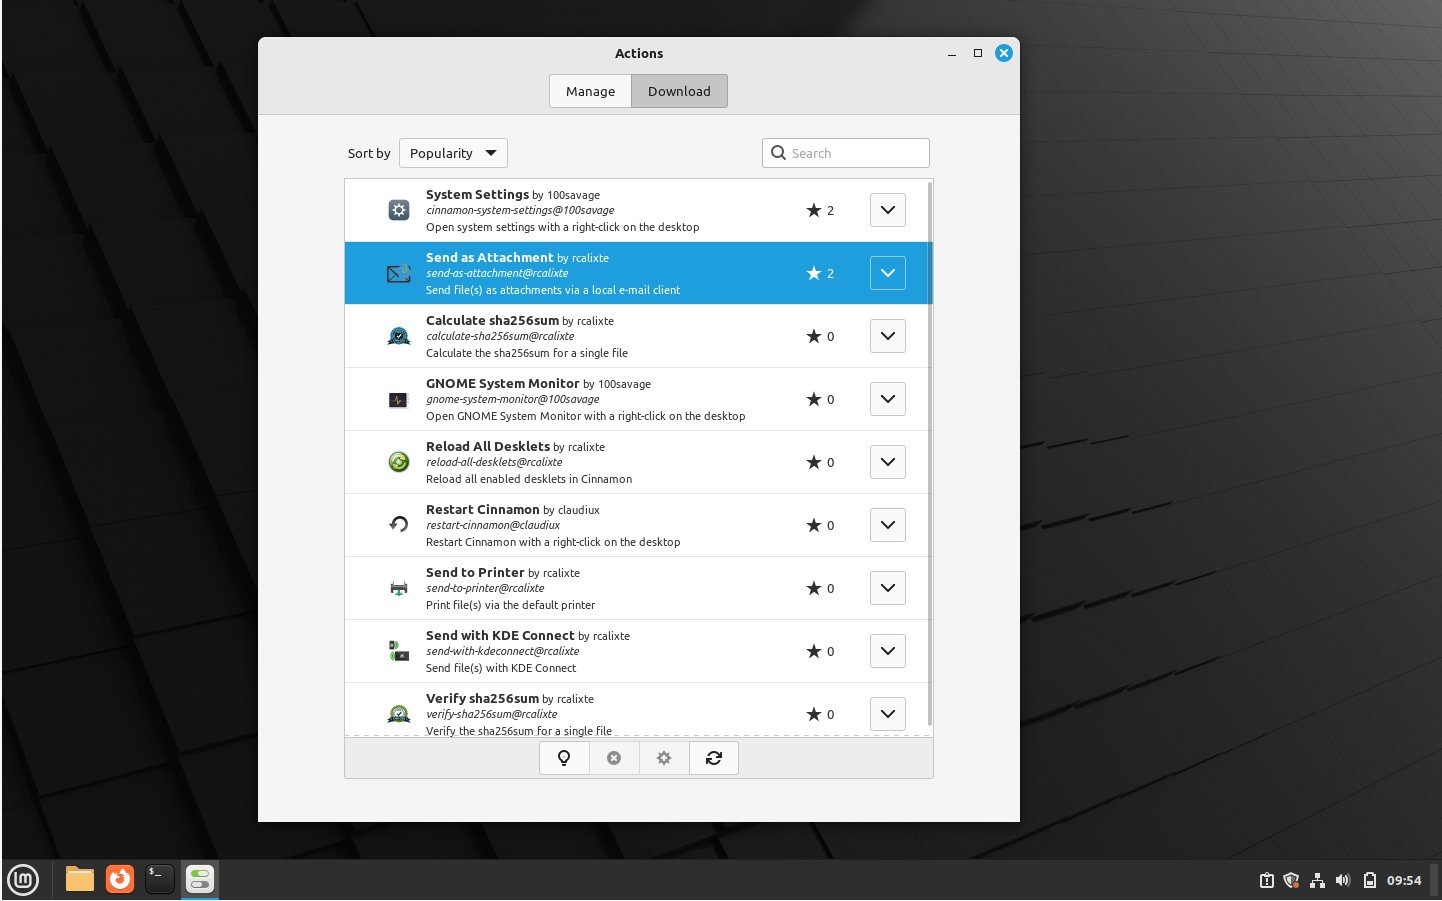This screenshot has width=1442, height=901.
Task: Expand download options for Calculate sha256sum
Action: (x=888, y=336)
